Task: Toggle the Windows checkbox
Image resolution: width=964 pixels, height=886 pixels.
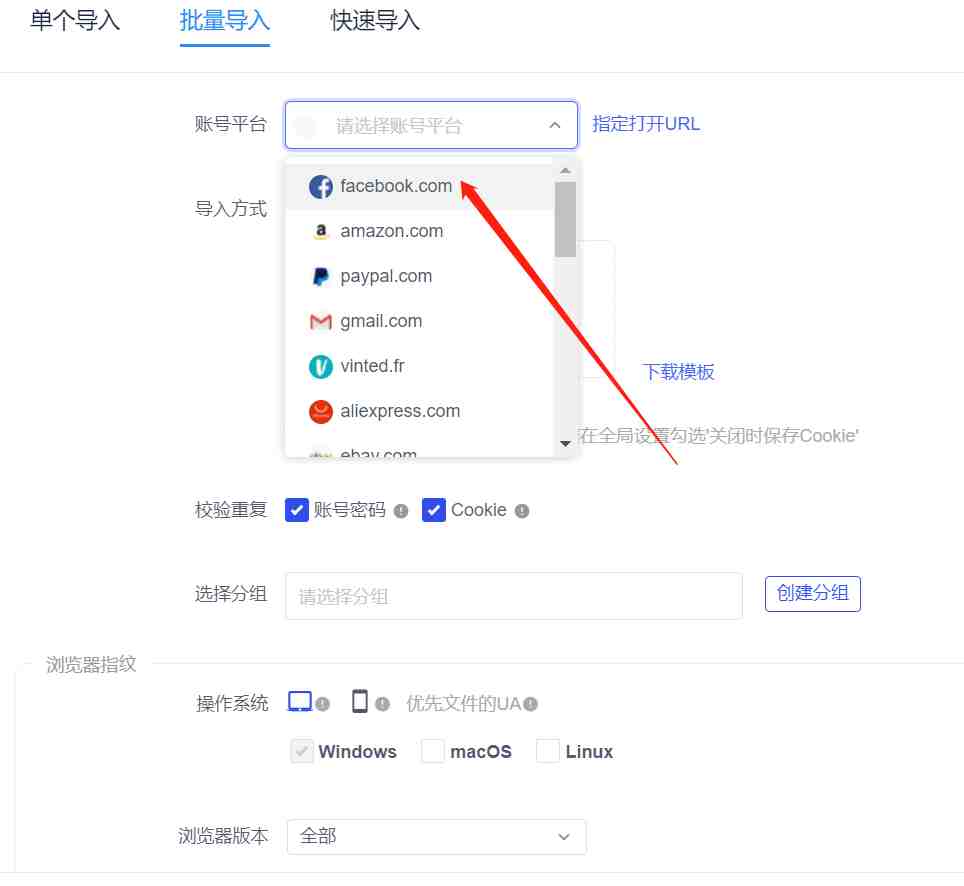Action: (302, 751)
